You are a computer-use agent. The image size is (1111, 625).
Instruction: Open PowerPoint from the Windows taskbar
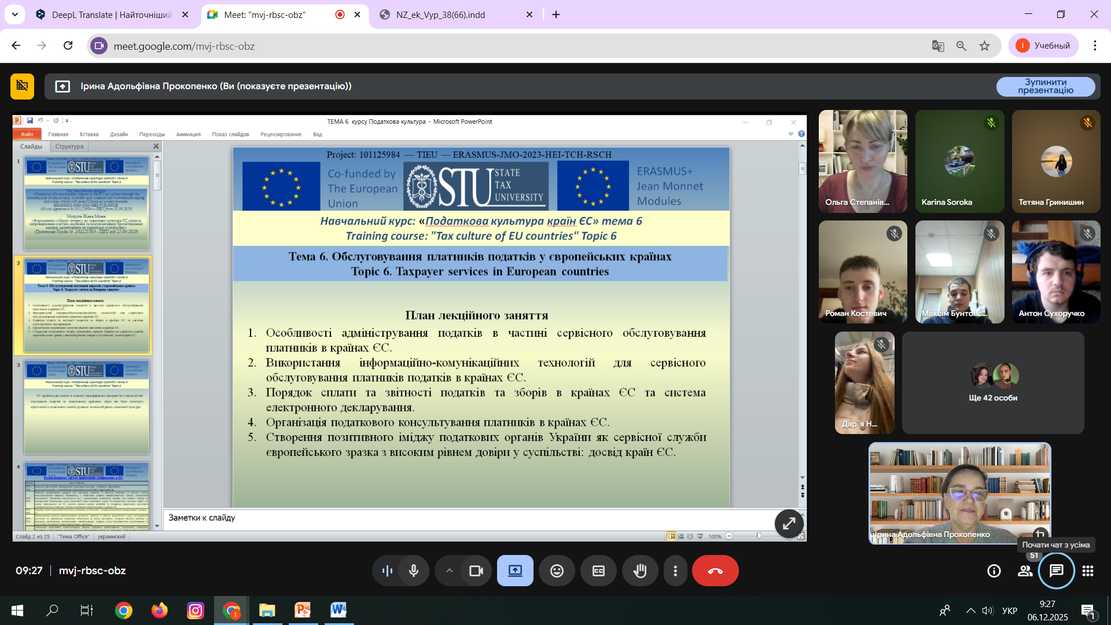pos(302,610)
